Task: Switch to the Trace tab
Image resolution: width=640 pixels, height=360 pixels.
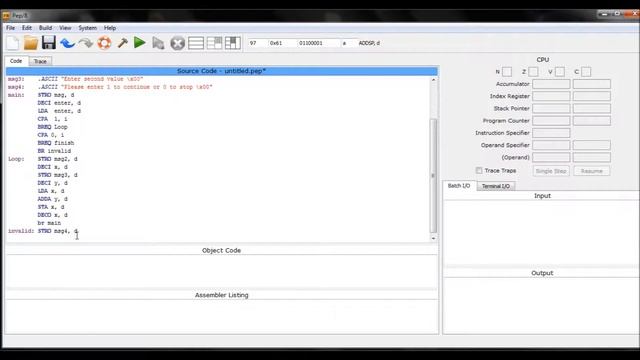Action: [x=40, y=61]
